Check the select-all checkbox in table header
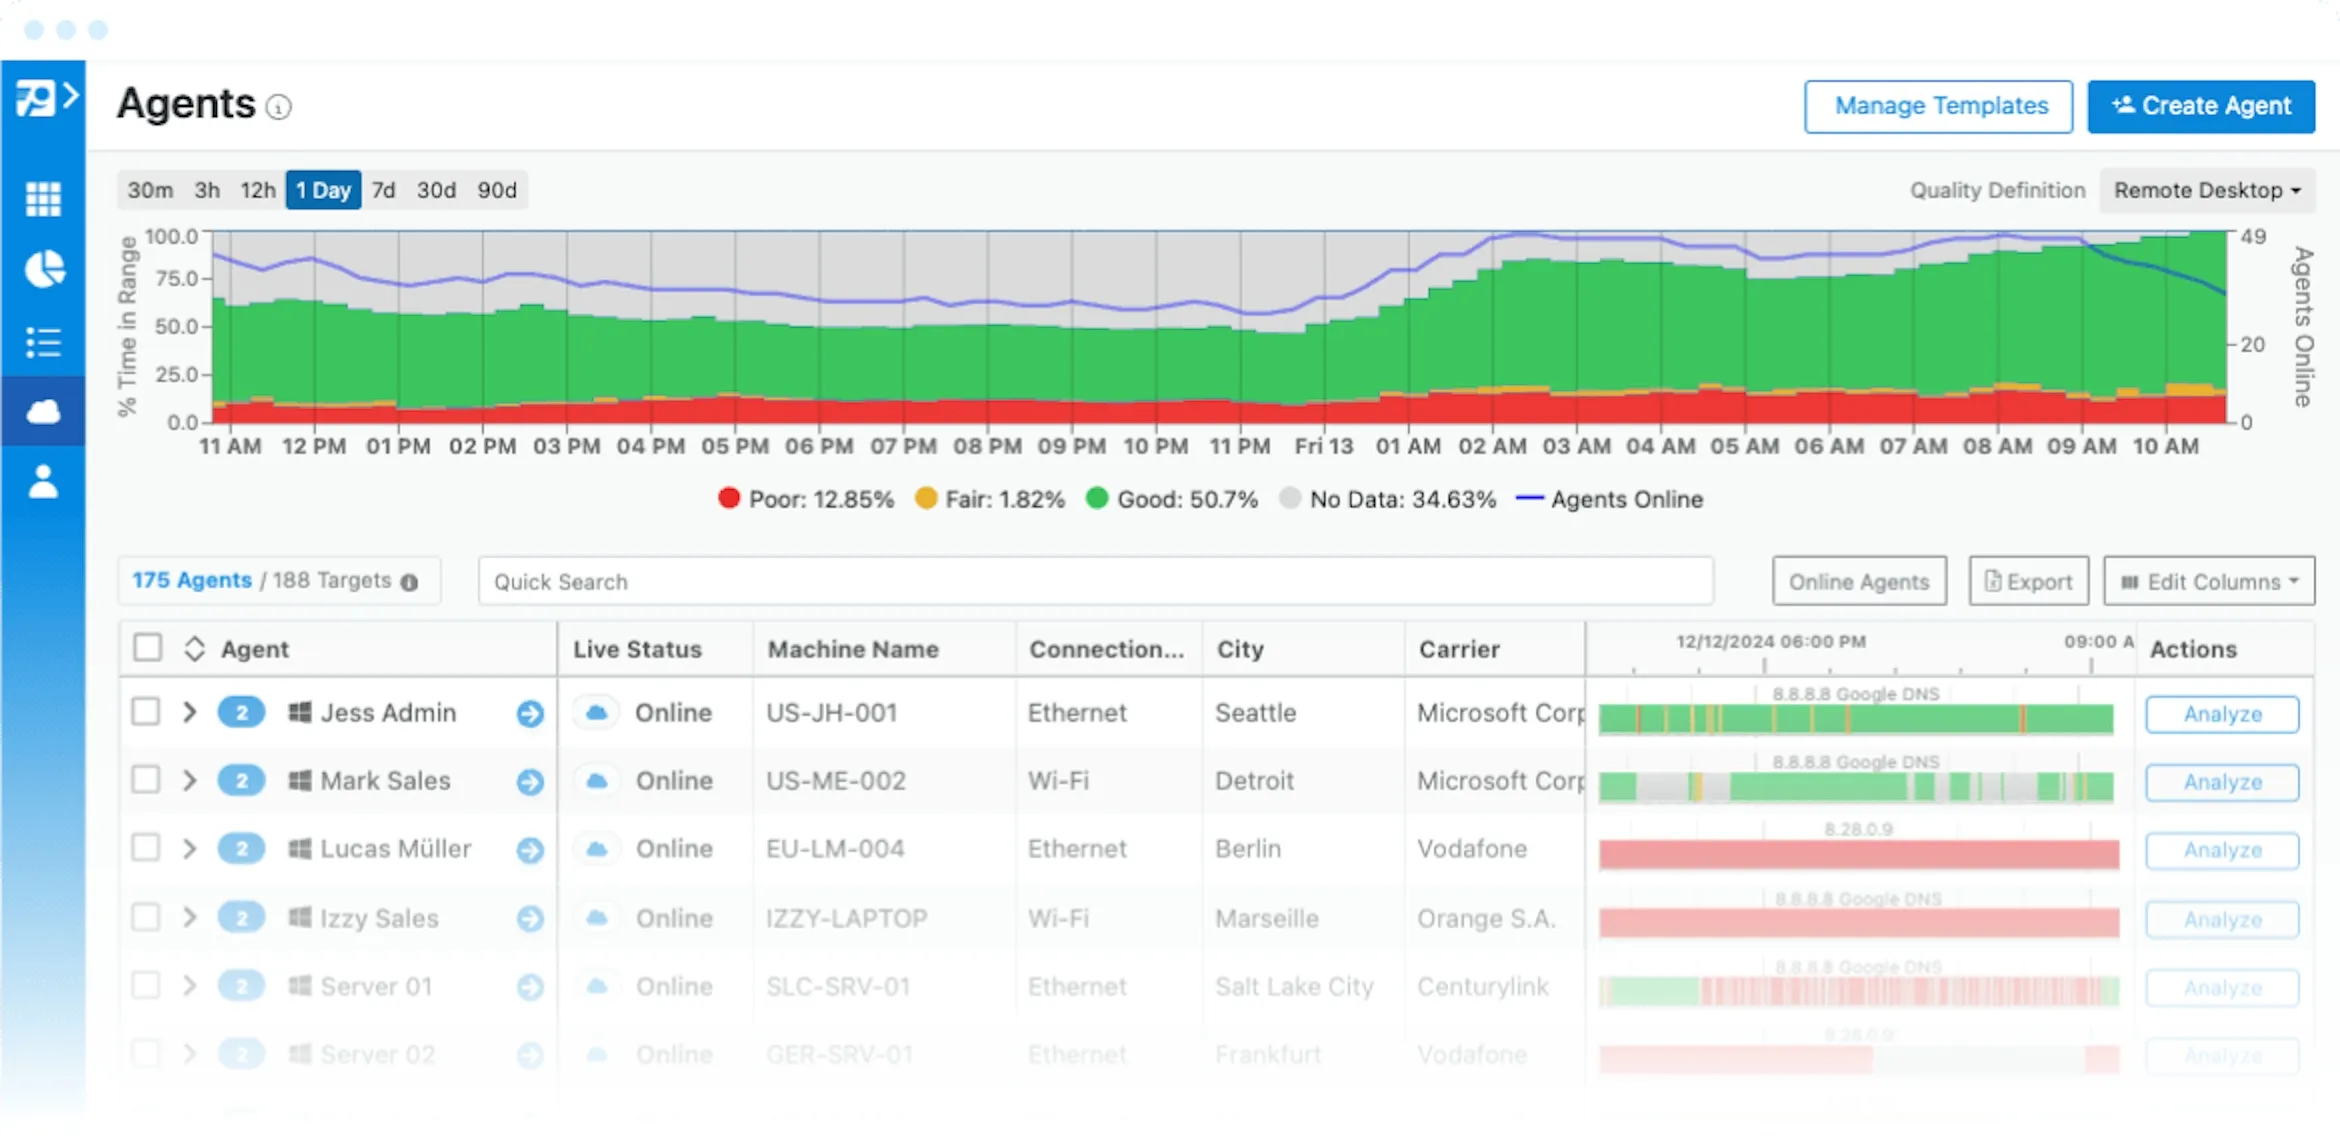The image size is (2340, 1140). point(147,647)
